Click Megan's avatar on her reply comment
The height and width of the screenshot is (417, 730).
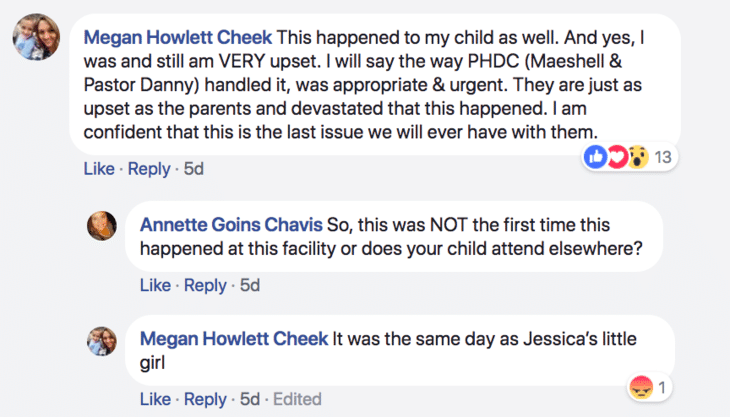[107, 341]
